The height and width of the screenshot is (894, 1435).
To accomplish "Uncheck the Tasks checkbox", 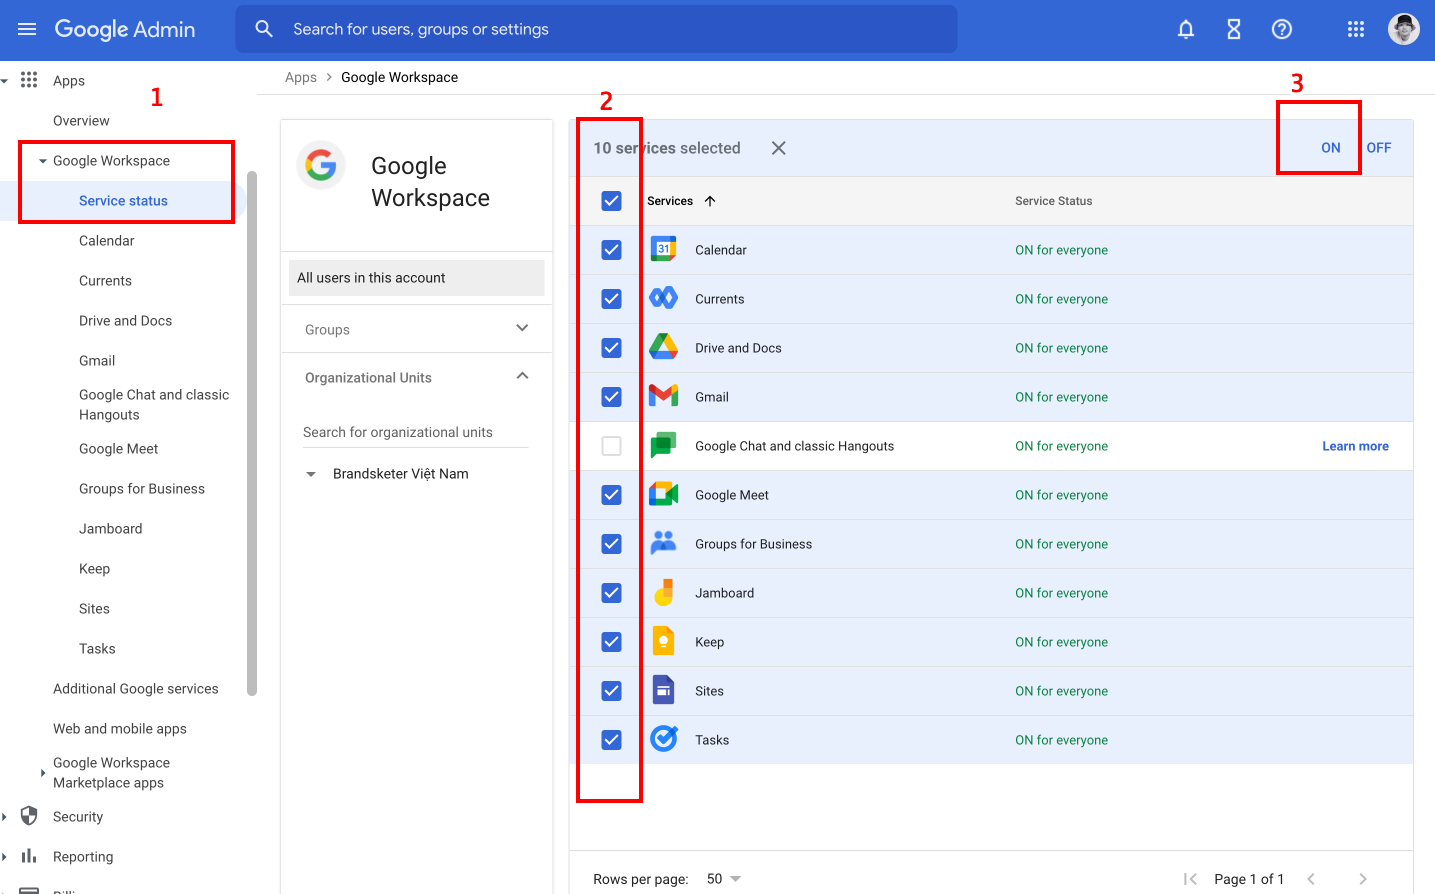I will (x=612, y=740).
